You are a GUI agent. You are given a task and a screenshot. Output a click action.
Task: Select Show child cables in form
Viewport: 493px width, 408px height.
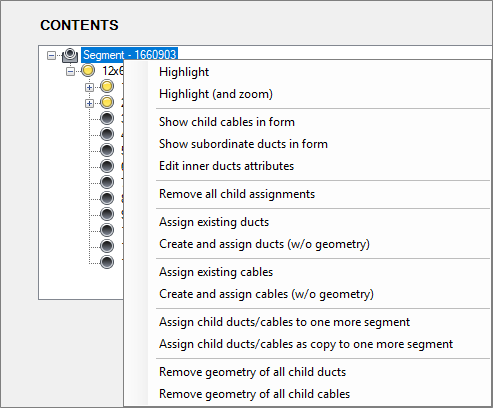click(227, 122)
